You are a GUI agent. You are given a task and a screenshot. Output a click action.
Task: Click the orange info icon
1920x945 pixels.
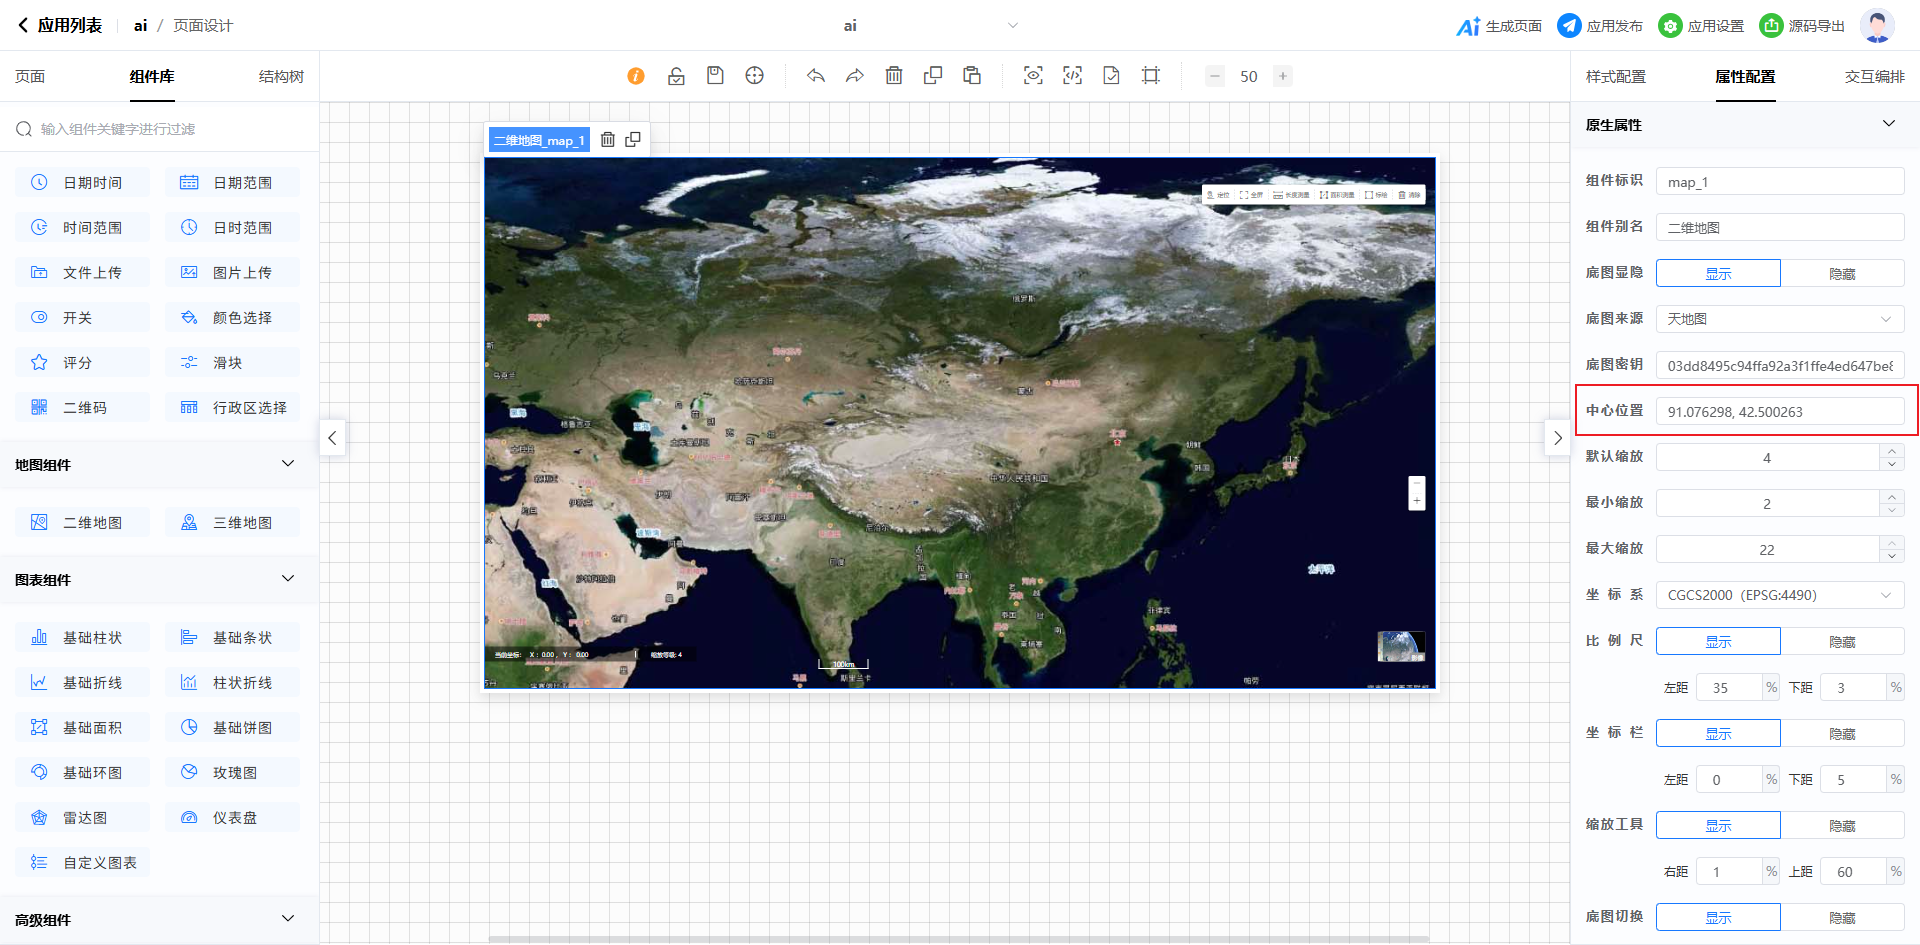[636, 76]
